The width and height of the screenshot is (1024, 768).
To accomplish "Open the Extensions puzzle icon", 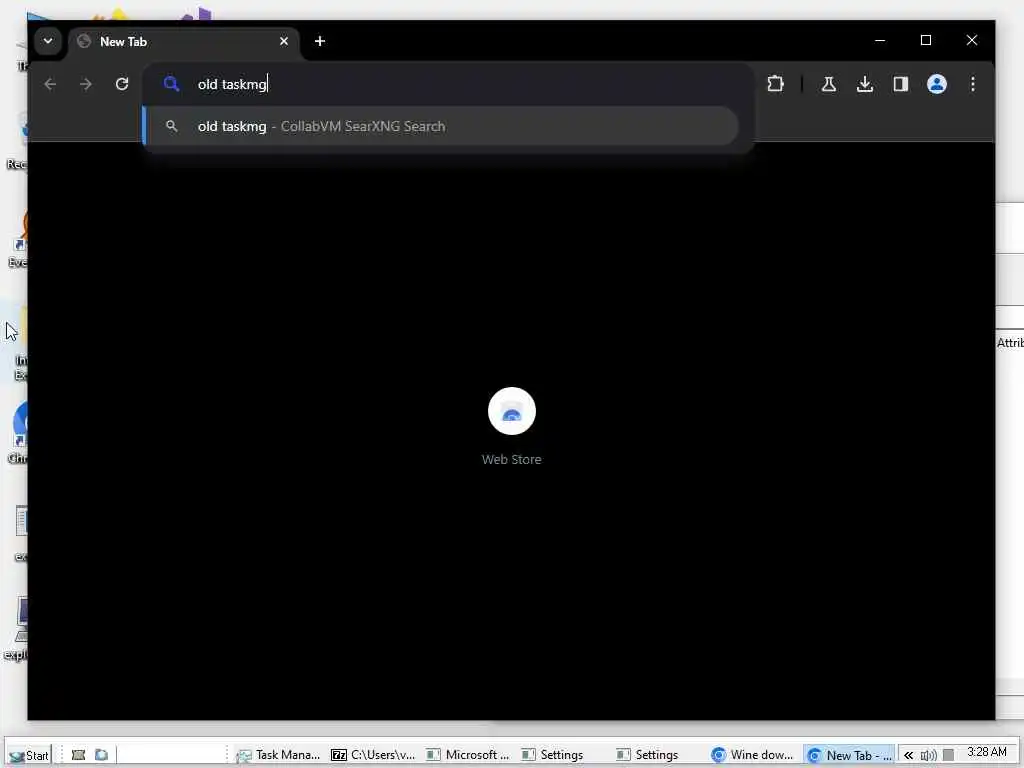I will (x=775, y=84).
